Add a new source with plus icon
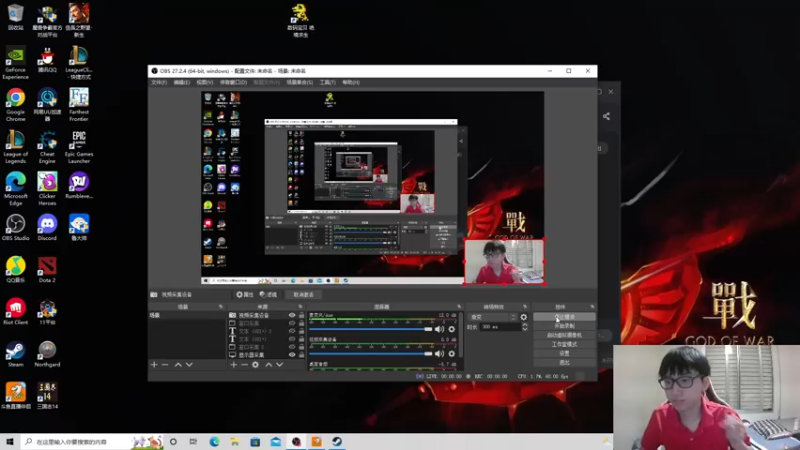 pos(234,365)
